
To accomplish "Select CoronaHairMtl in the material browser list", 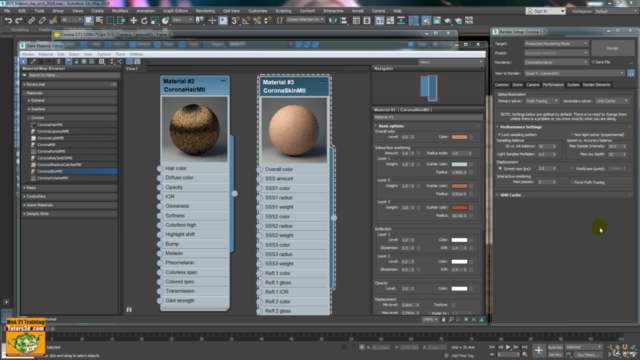I will [x=50, y=125].
